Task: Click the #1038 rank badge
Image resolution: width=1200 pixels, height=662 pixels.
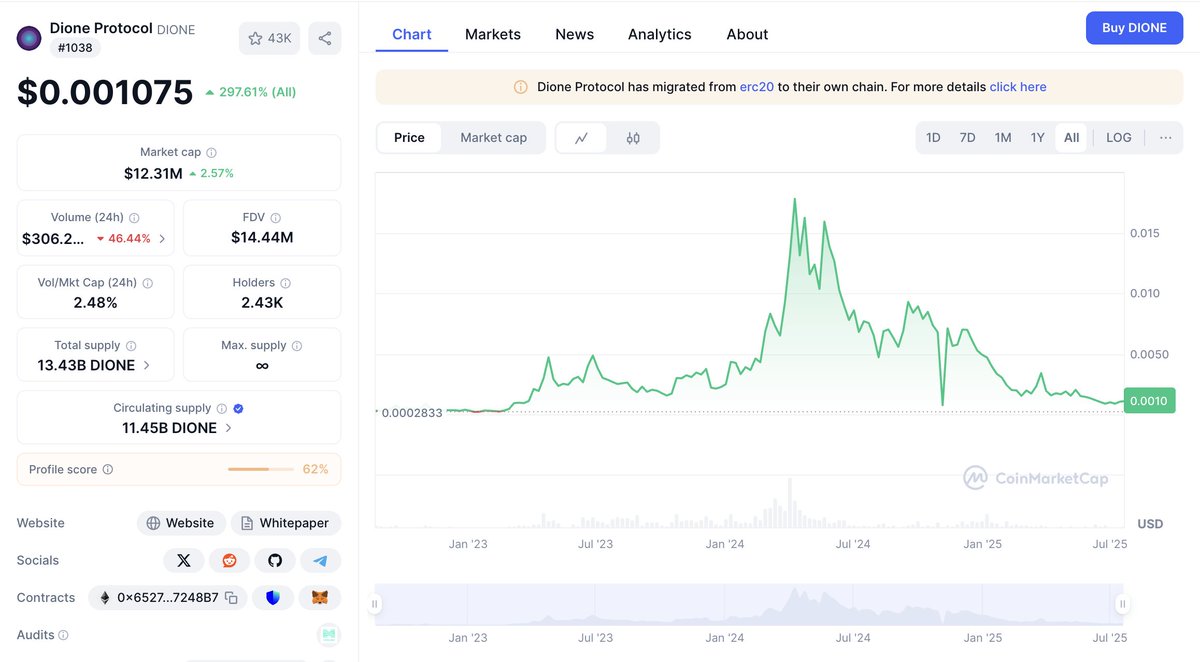Action: (75, 47)
